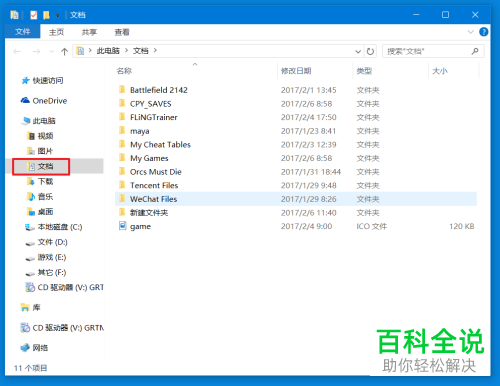This screenshot has height=386, width=500.
Task: Select 快速访问 in the navigation pane
Action: pyautogui.click(x=48, y=80)
